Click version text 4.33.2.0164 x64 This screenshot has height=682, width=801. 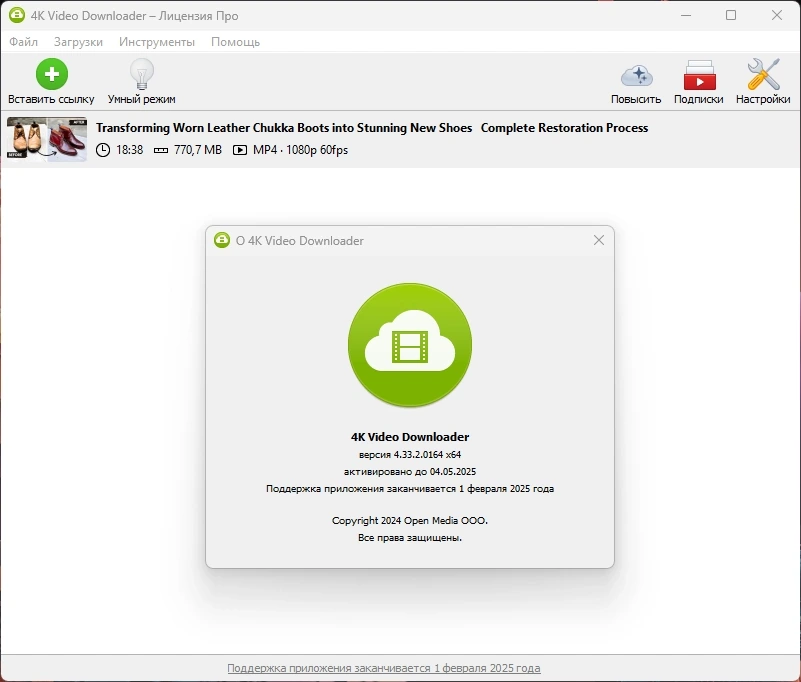coord(410,454)
